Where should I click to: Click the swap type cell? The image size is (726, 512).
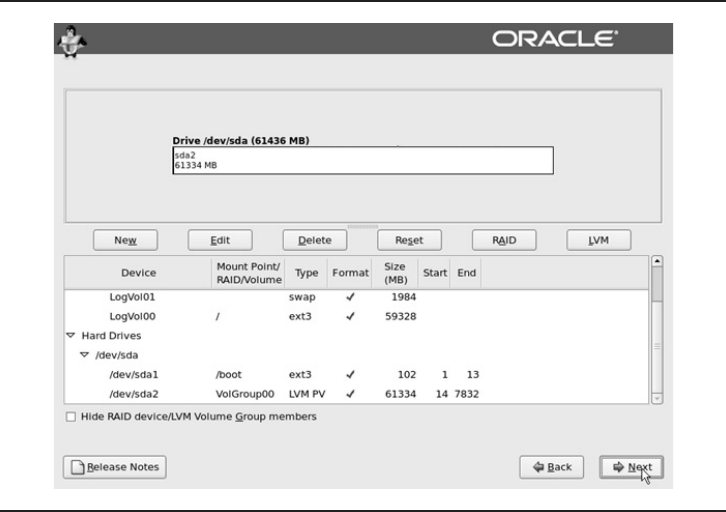302,297
